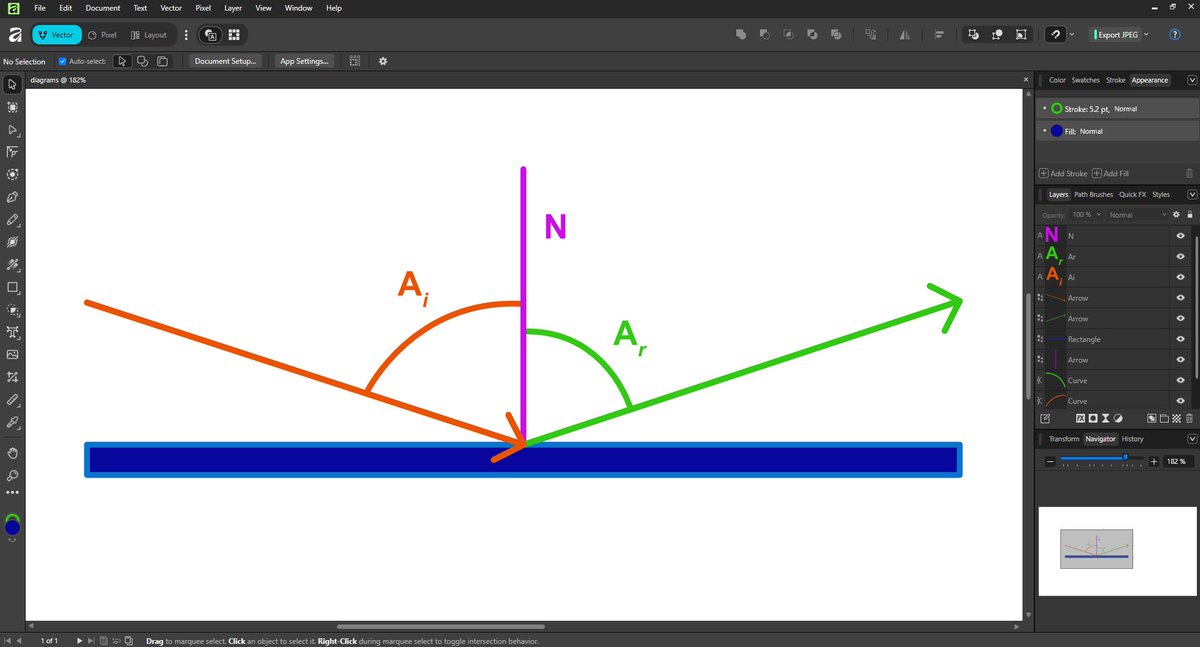Select the Rectangle shape tool
1200x647 pixels.
[x=12, y=287]
